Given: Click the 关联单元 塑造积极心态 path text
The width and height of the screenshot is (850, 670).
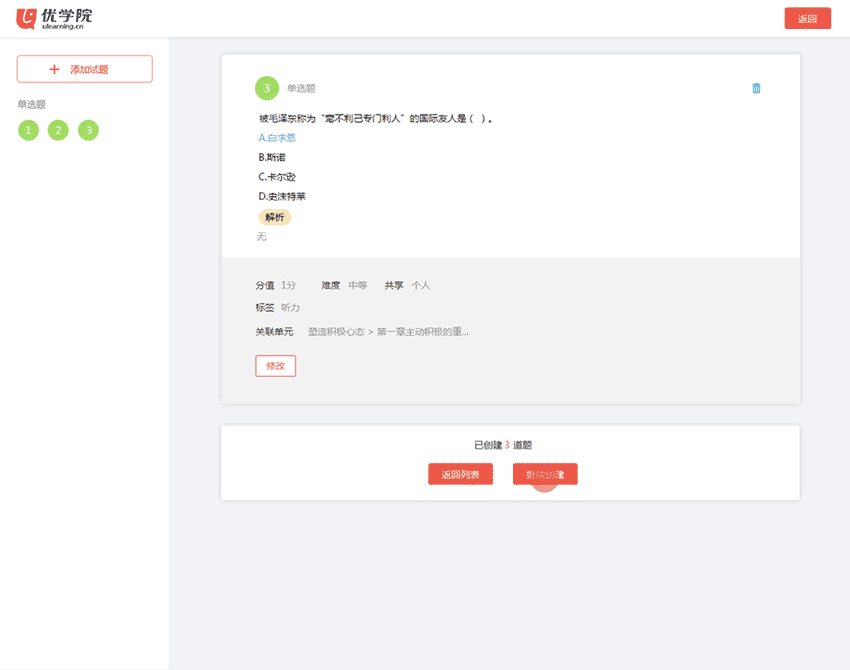Looking at the screenshot, I should (x=388, y=332).
